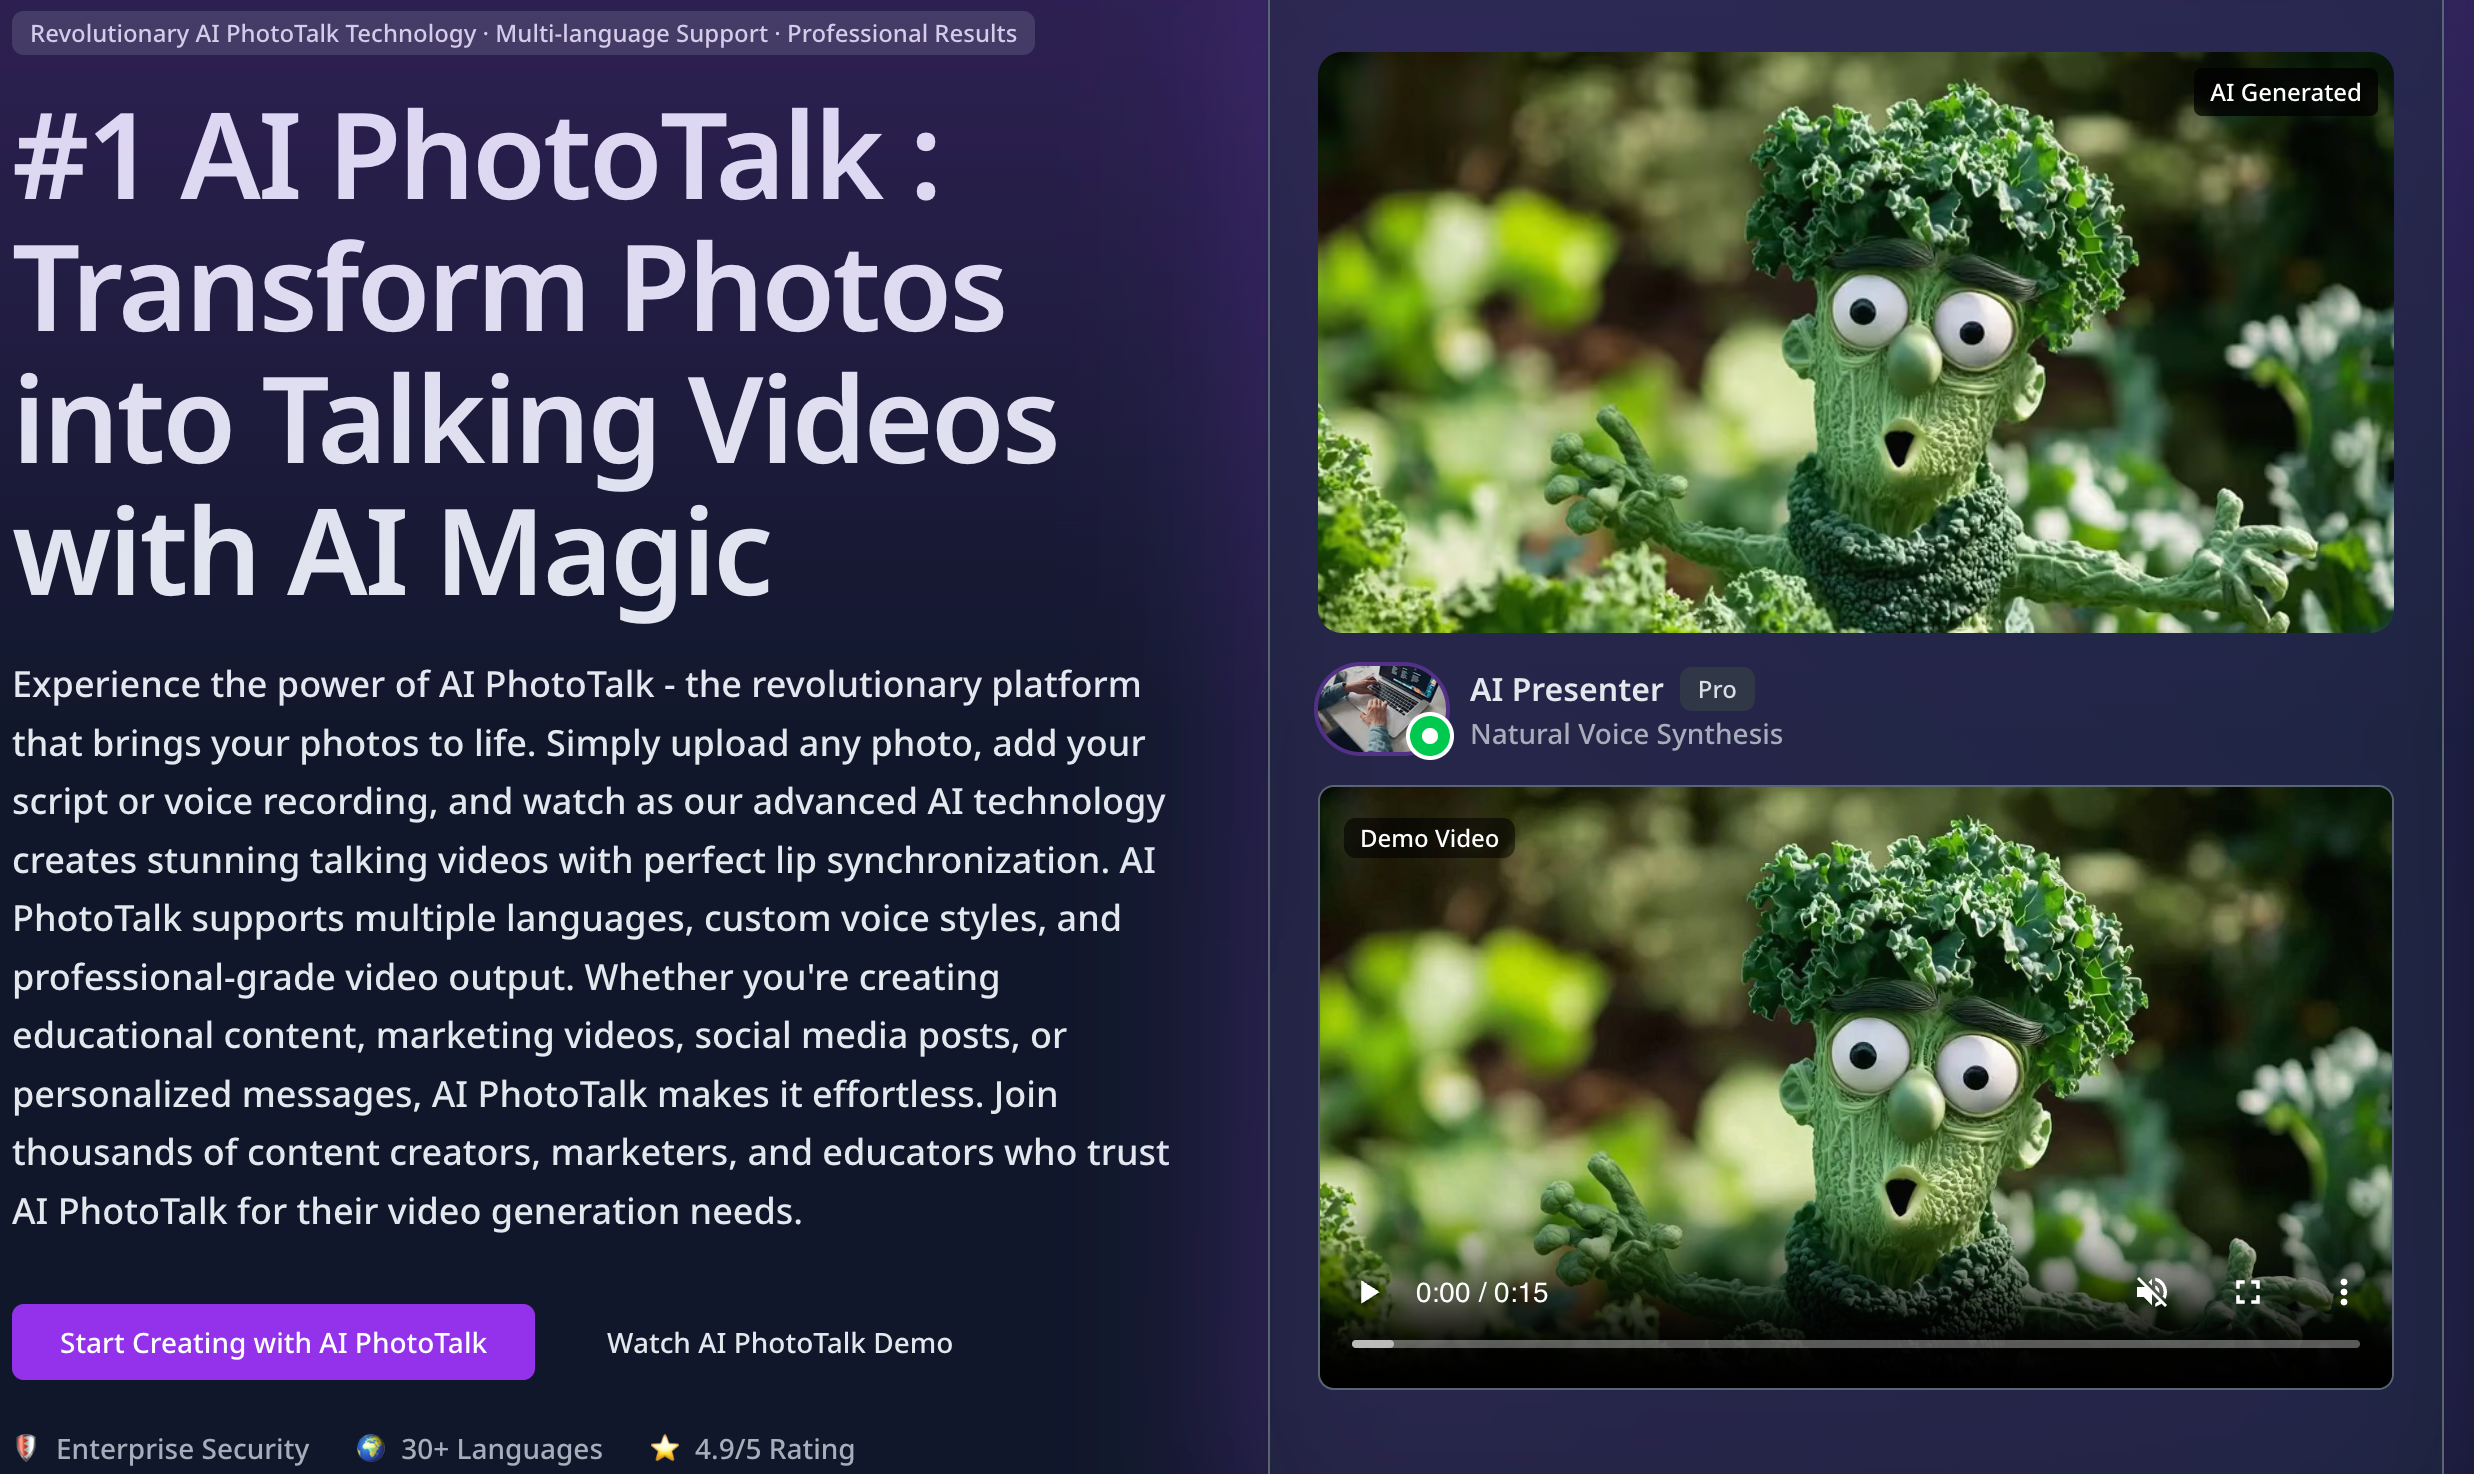Click the Demo Video label
Image resolution: width=2474 pixels, height=1474 pixels.
click(x=1429, y=838)
